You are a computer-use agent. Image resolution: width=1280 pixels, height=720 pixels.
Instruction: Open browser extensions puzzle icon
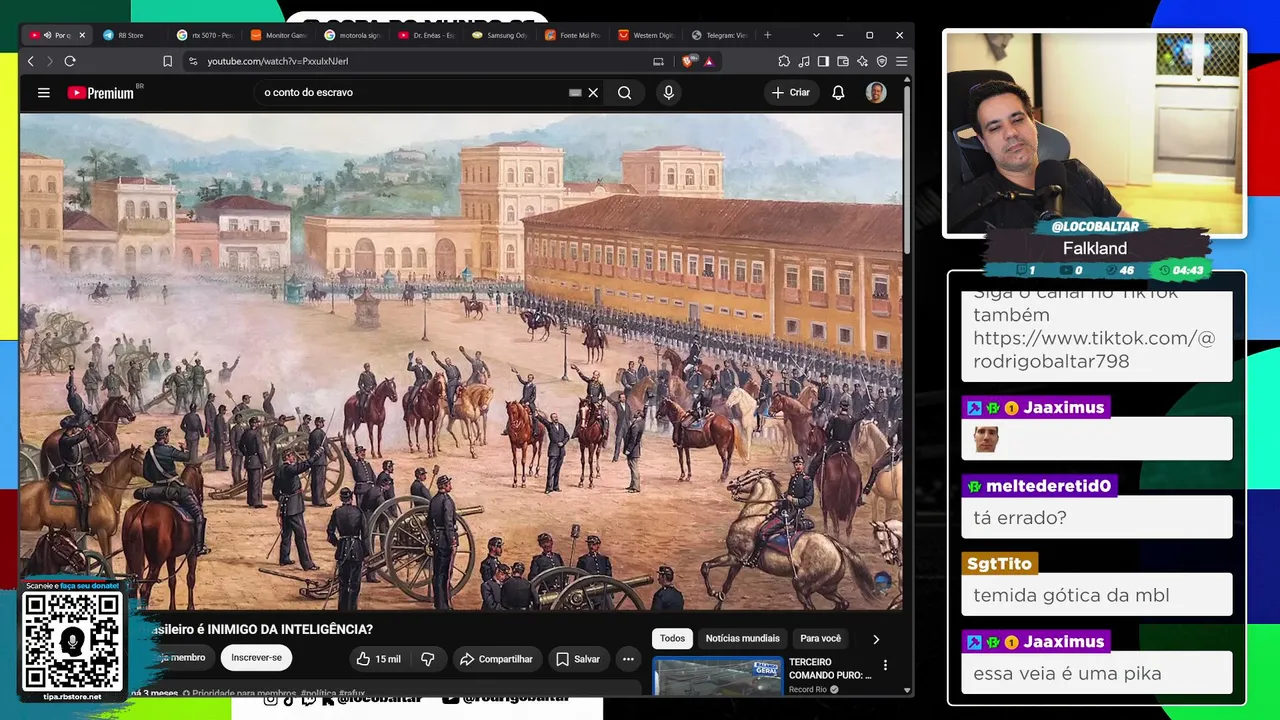[784, 61]
